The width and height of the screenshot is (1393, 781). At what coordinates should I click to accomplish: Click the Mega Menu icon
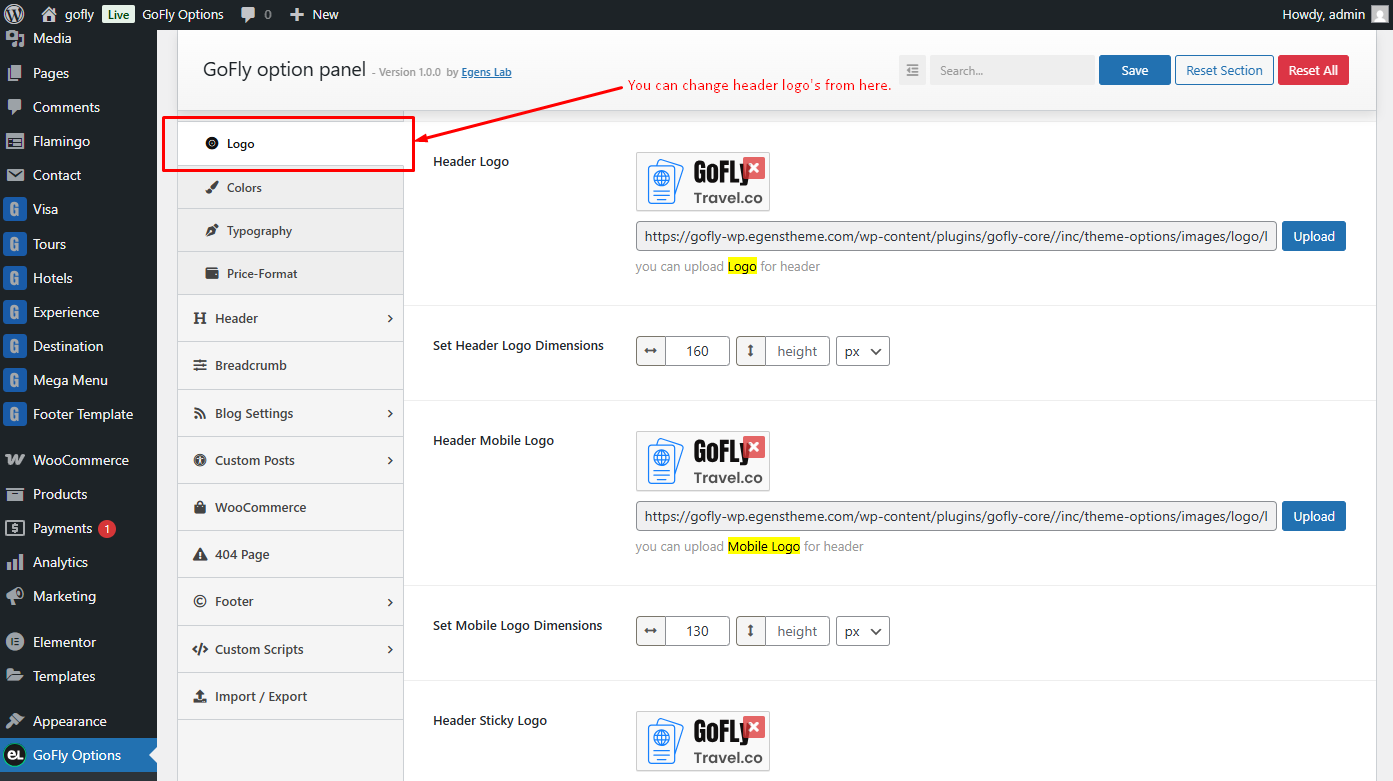click(x=15, y=380)
